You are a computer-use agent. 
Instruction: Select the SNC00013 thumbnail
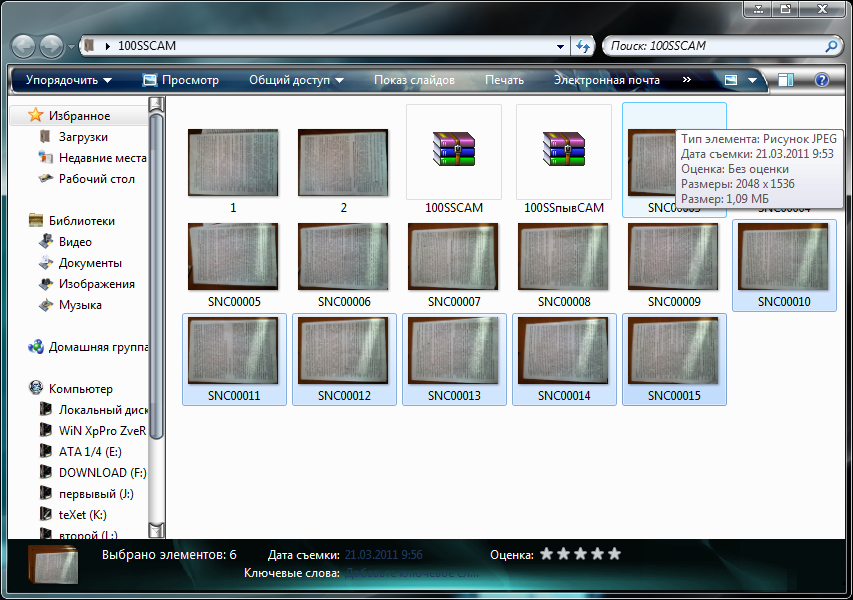point(453,350)
